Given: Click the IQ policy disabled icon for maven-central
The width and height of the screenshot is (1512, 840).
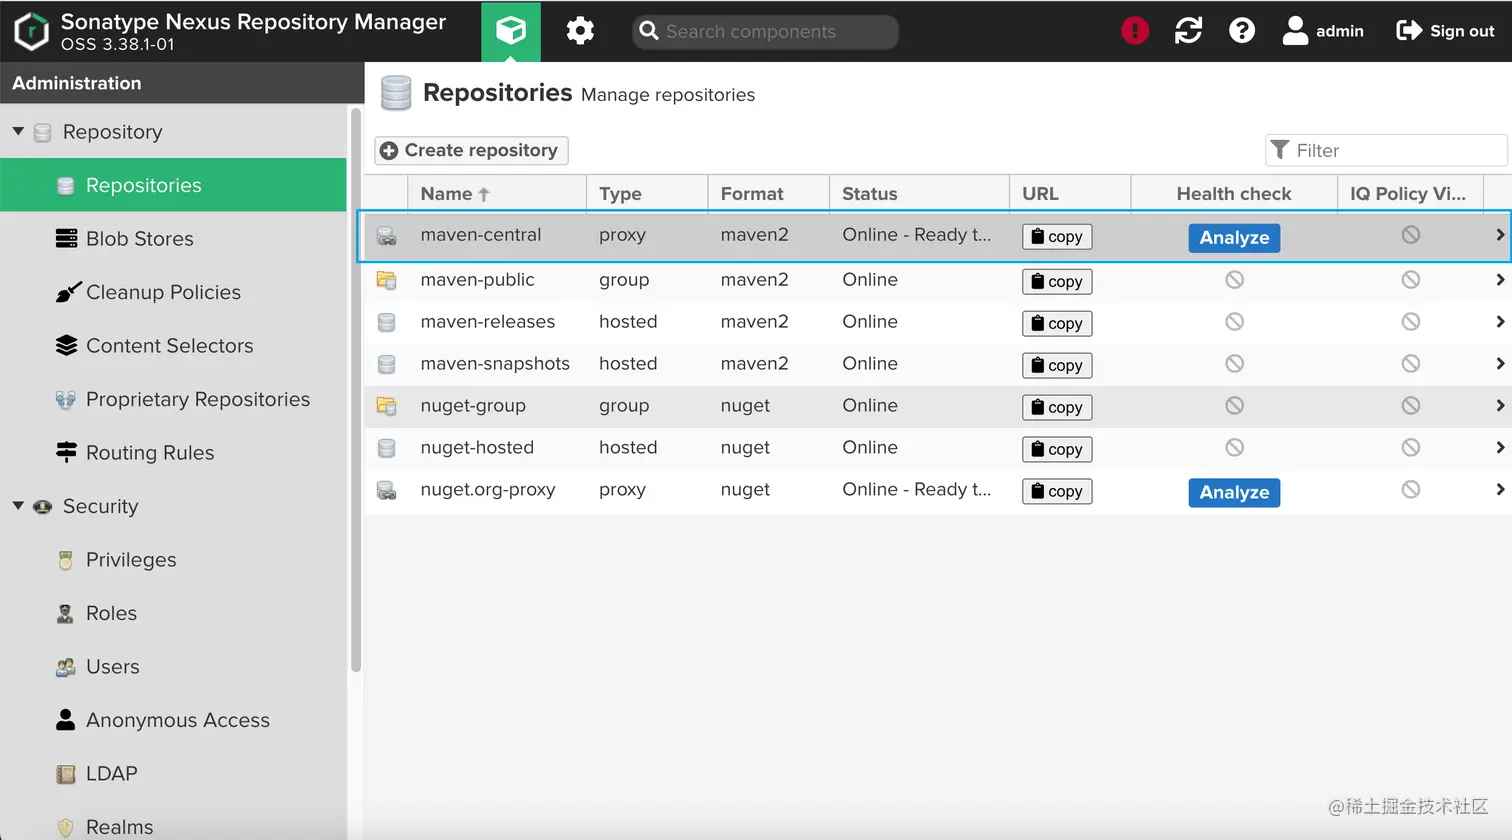Looking at the screenshot, I should [1410, 235].
